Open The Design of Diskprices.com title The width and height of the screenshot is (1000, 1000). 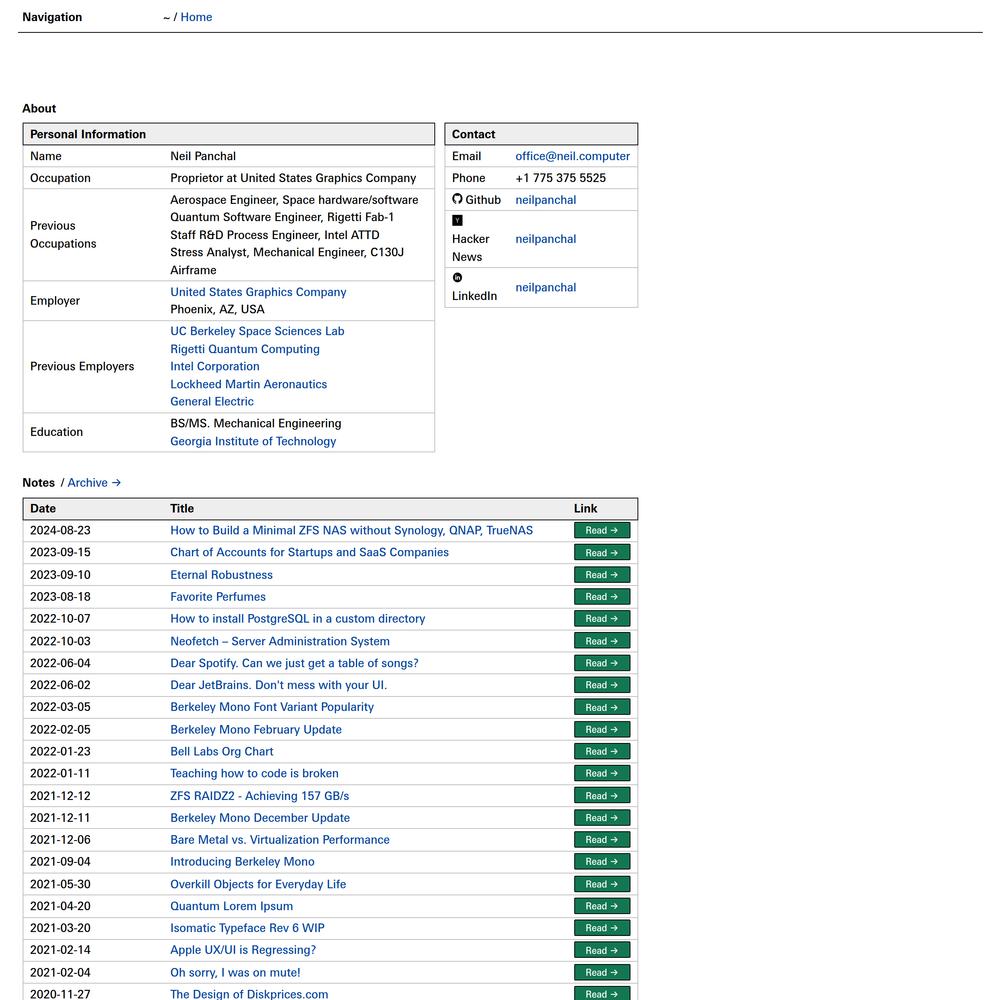[249, 994]
